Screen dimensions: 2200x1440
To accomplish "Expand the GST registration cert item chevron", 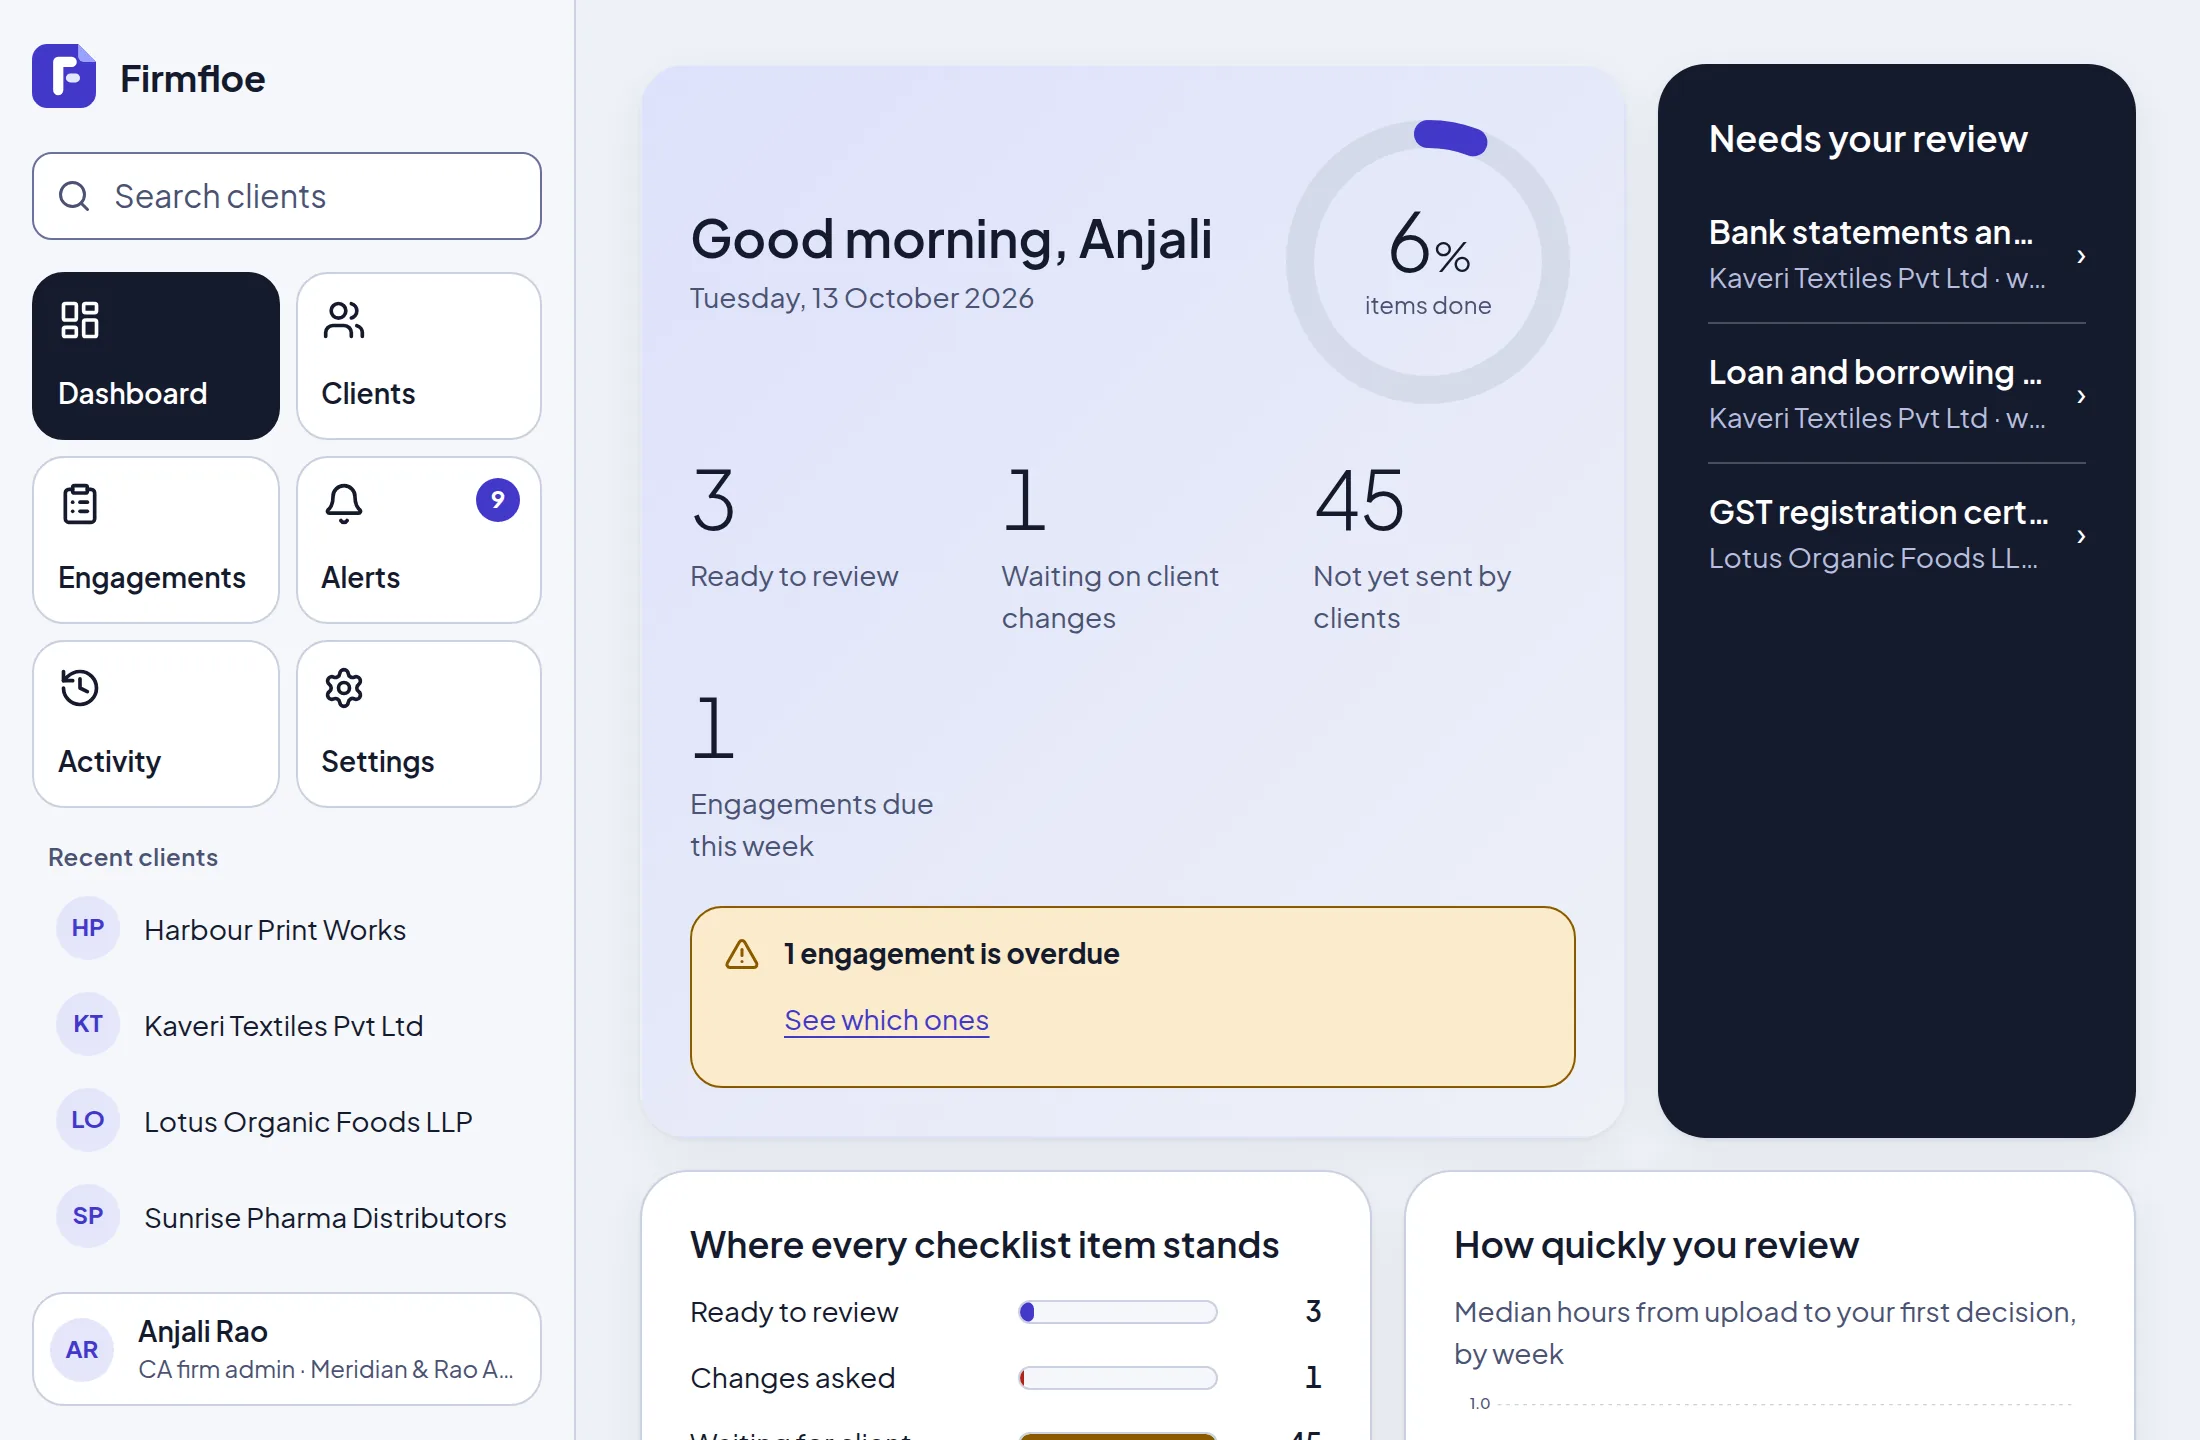I will coord(2081,536).
